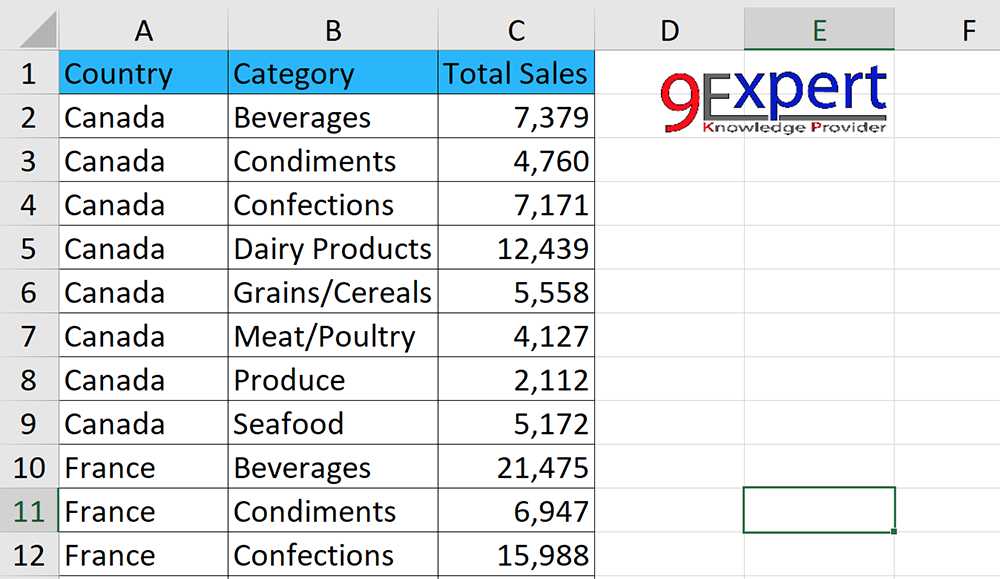Select the France Beverages value 21,475
This screenshot has height=579, width=1000.
coord(516,467)
